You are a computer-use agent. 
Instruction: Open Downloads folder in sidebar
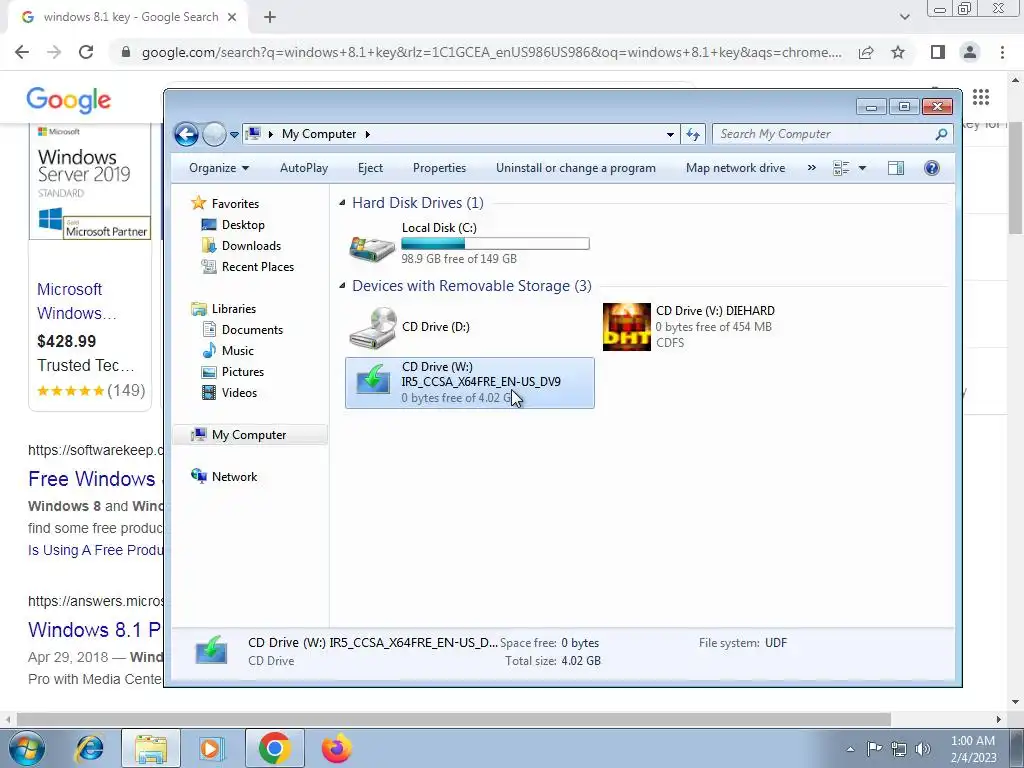click(x=251, y=246)
